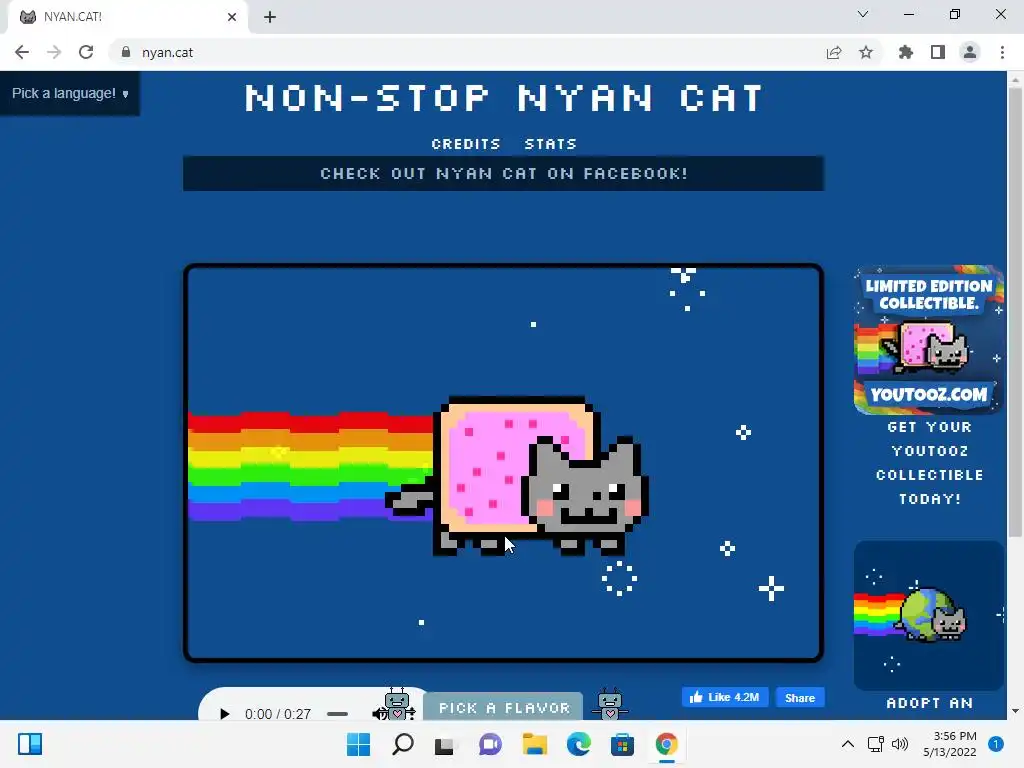Launch Microsoft Edge from the taskbar
Screen dimensions: 1024x768
pyautogui.click(x=579, y=744)
